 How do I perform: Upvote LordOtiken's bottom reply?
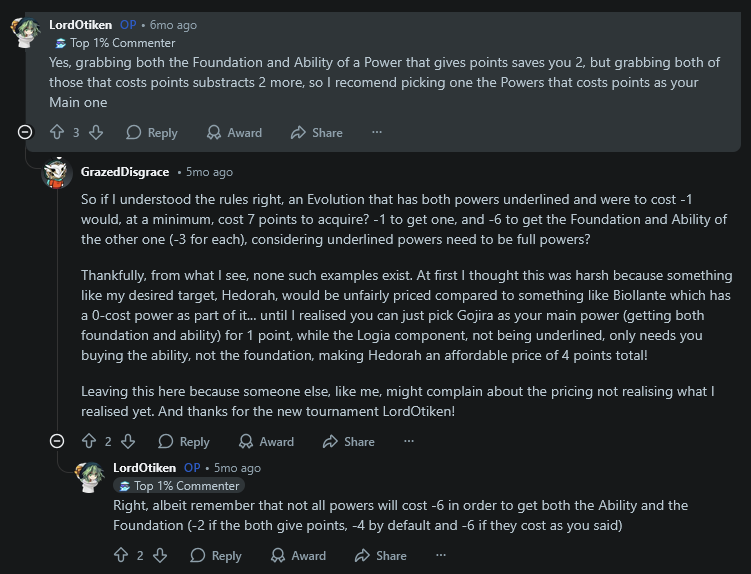[x=121, y=555]
